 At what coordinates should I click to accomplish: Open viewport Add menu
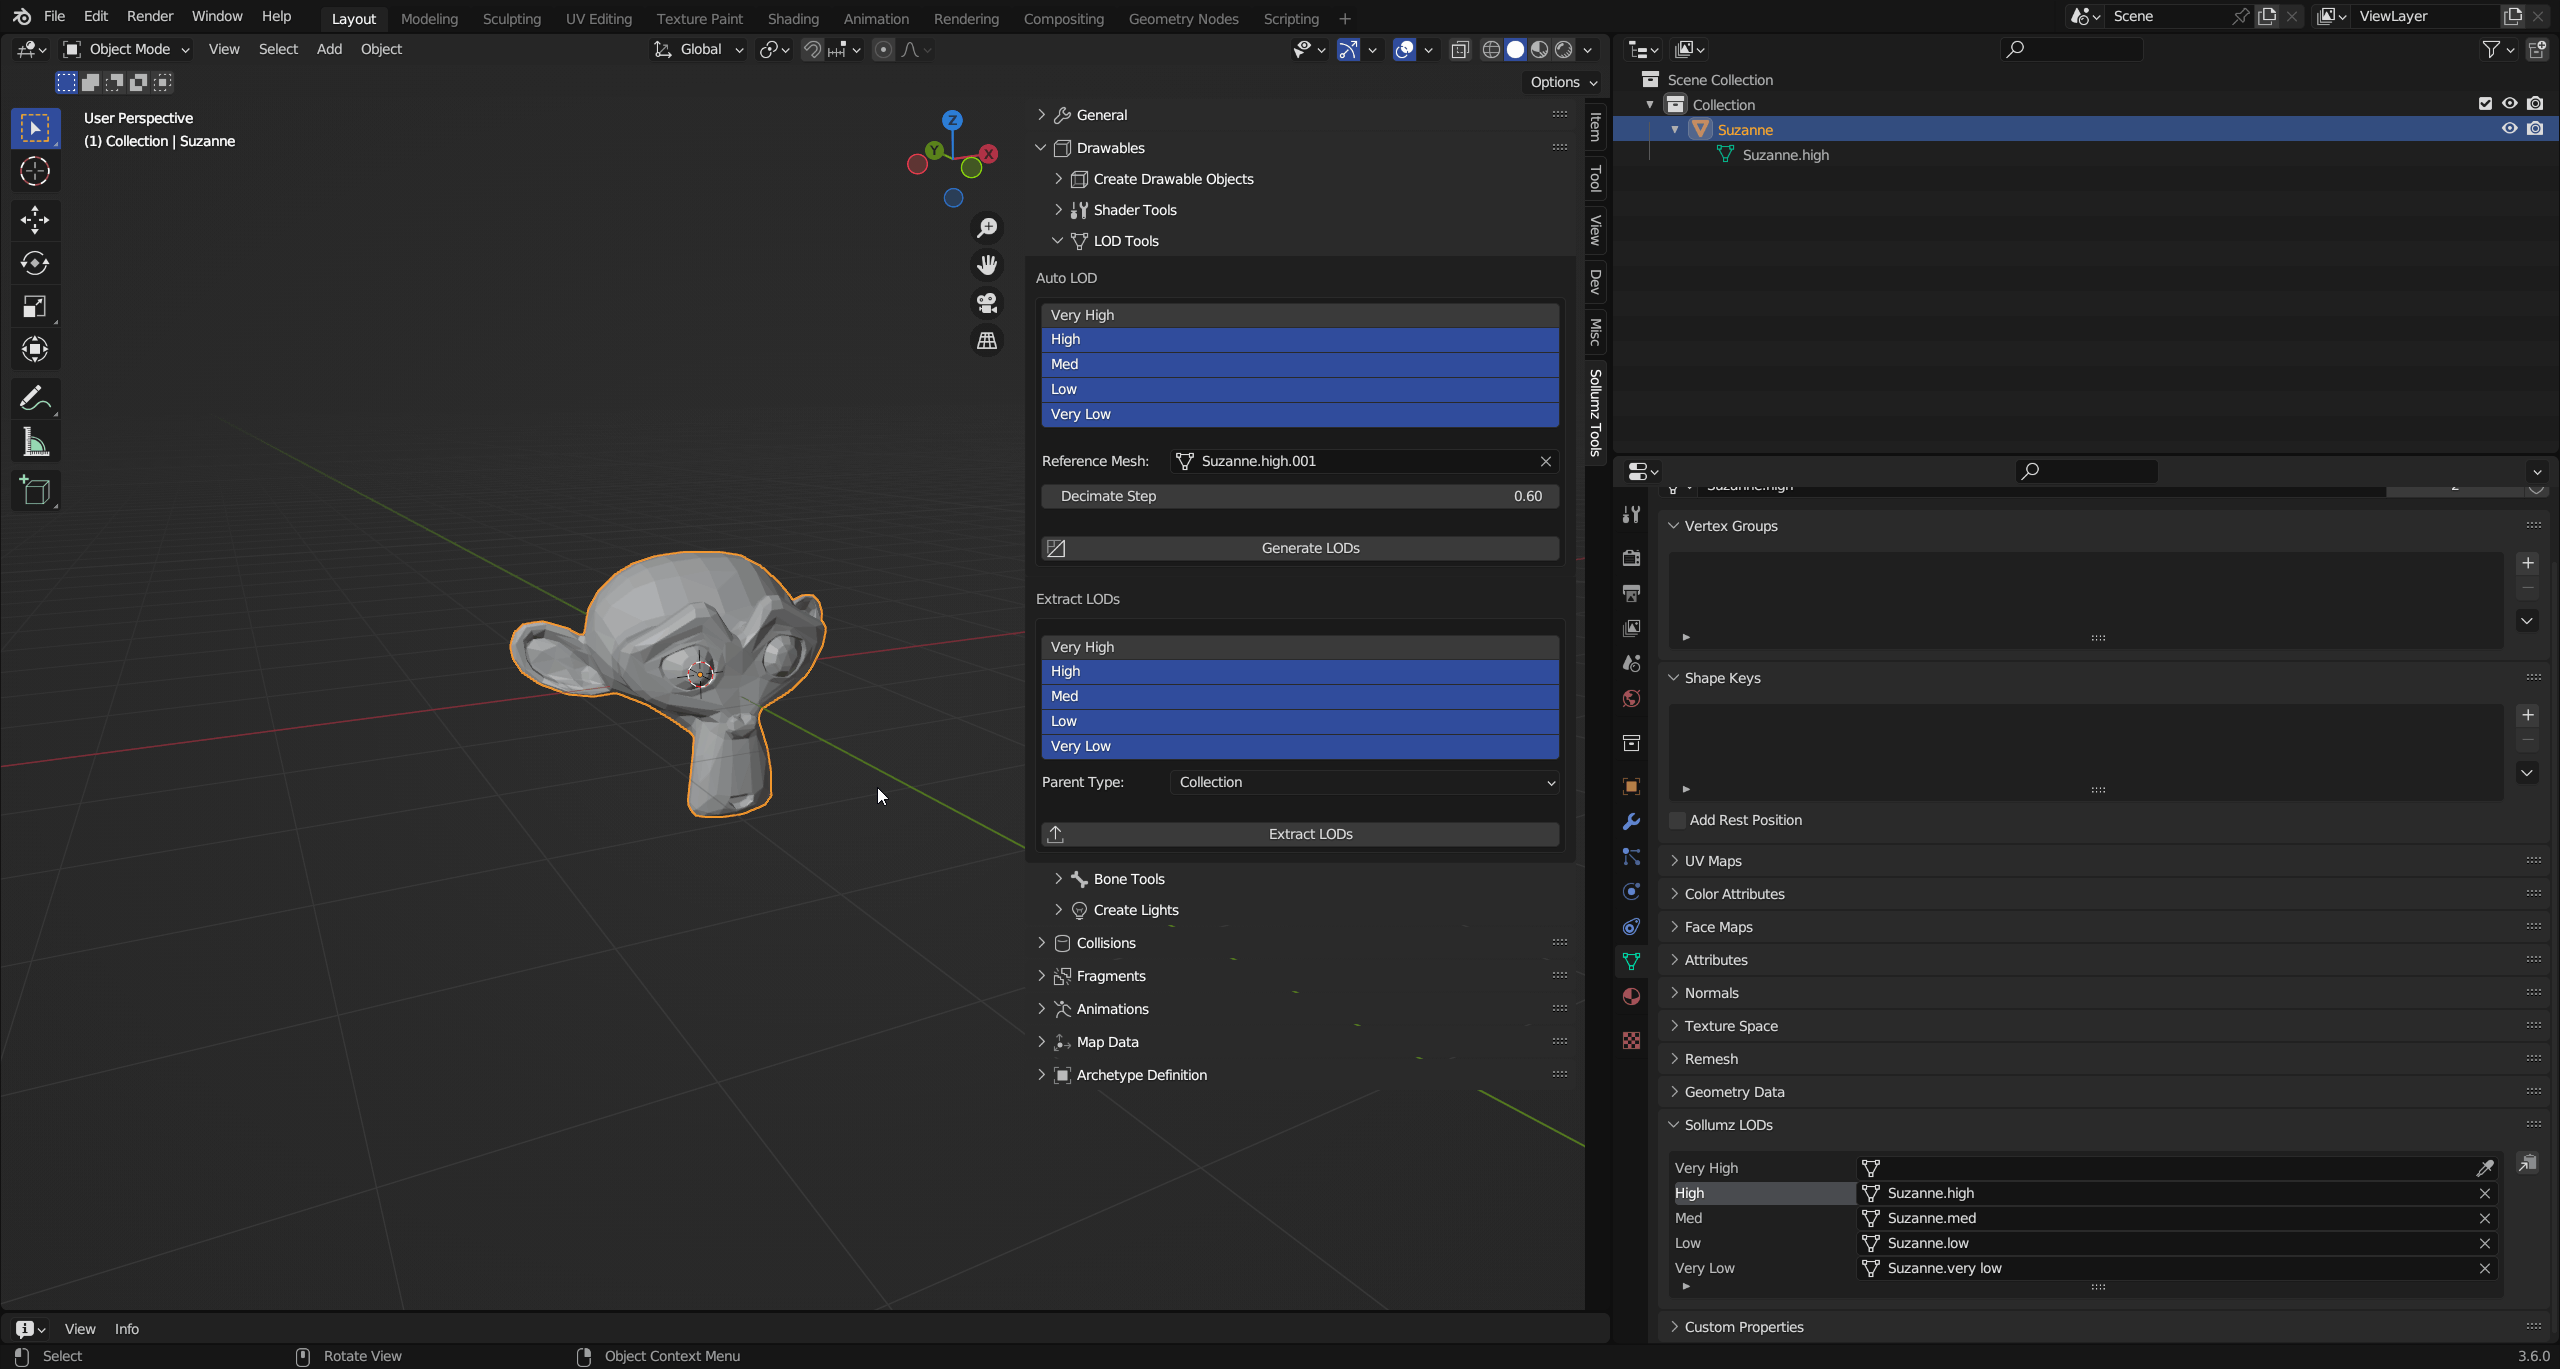click(329, 49)
